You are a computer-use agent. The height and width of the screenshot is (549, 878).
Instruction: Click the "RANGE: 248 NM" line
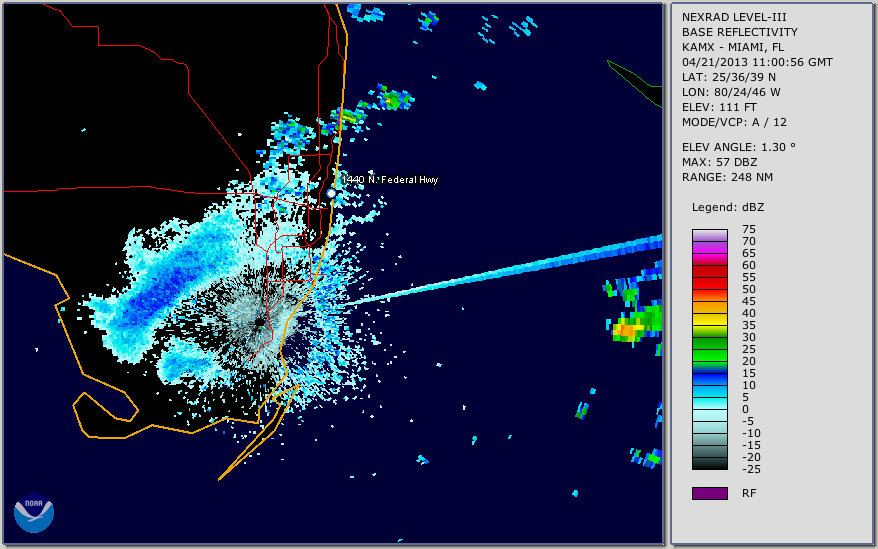click(x=727, y=177)
